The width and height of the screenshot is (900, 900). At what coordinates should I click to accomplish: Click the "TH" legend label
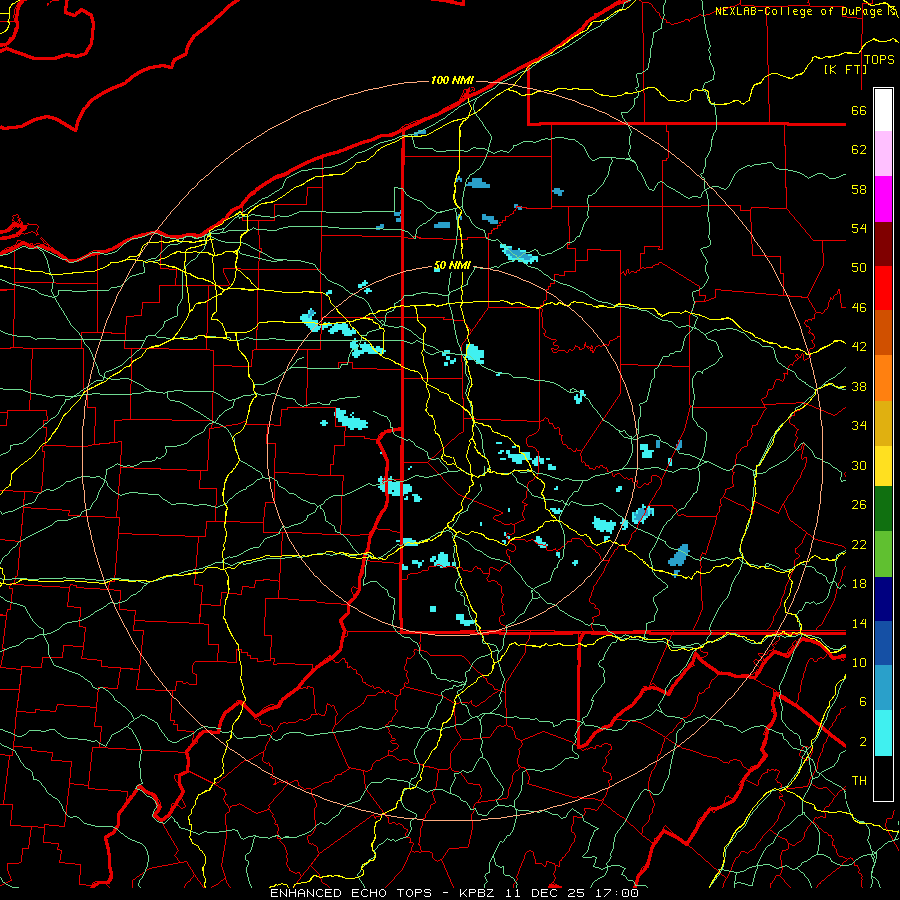pos(859,780)
